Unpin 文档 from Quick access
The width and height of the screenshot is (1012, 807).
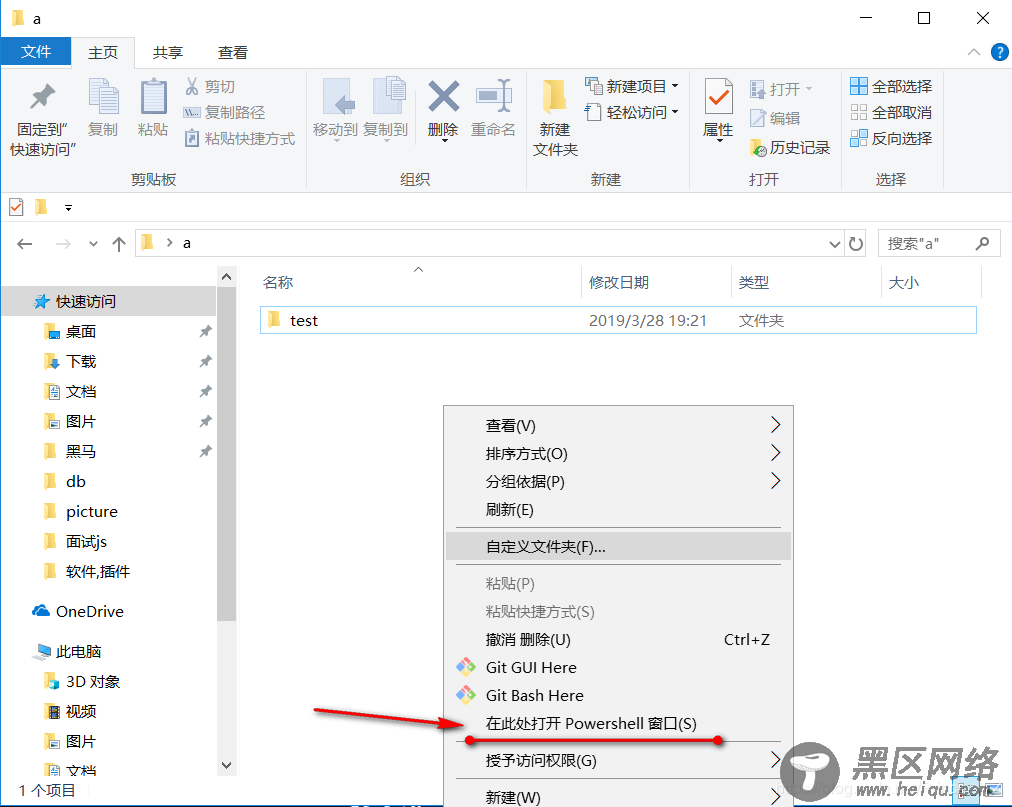point(205,391)
